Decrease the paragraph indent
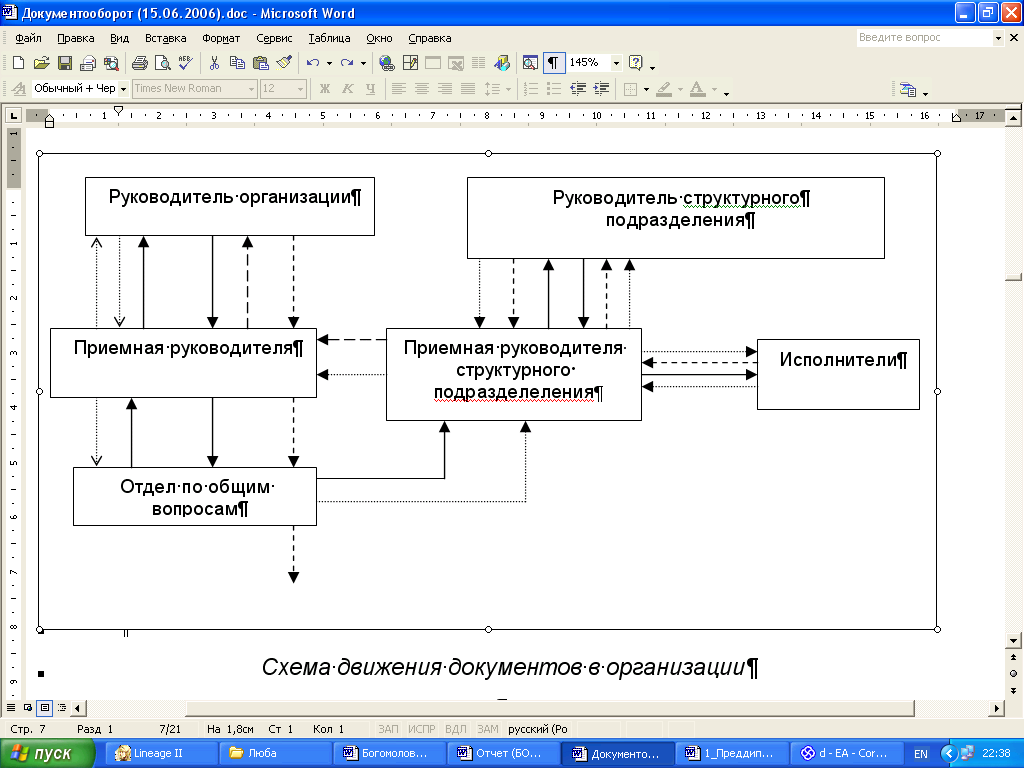1024x768 pixels. (x=577, y=89)
